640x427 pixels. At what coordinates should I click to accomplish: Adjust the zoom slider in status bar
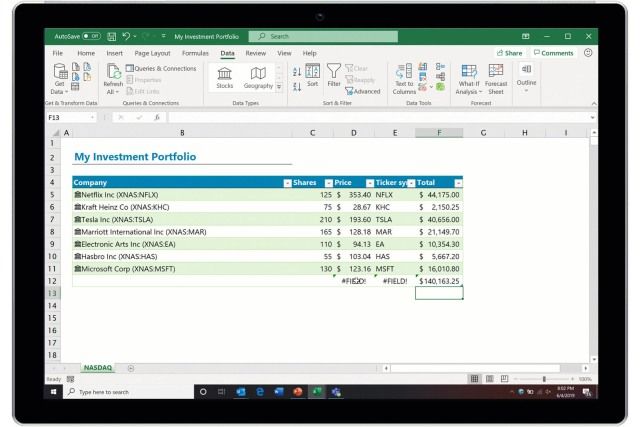pyautogui.click(x=543, y=379)
